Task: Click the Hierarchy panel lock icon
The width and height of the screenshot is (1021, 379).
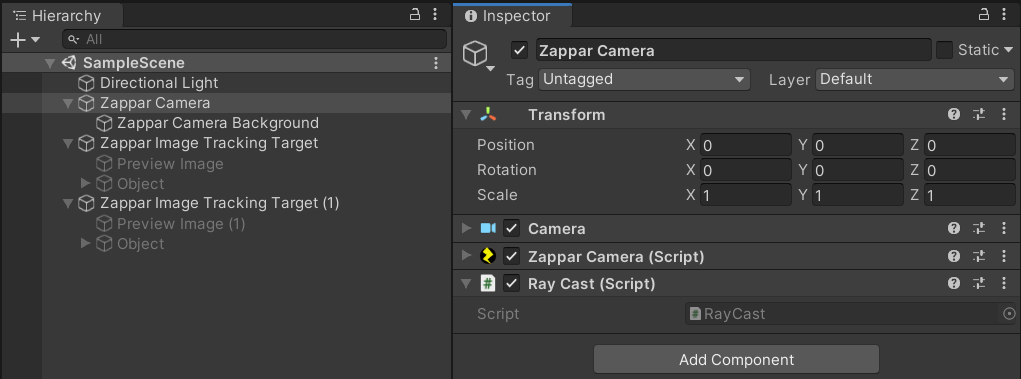Action: [x=415, y=14]
